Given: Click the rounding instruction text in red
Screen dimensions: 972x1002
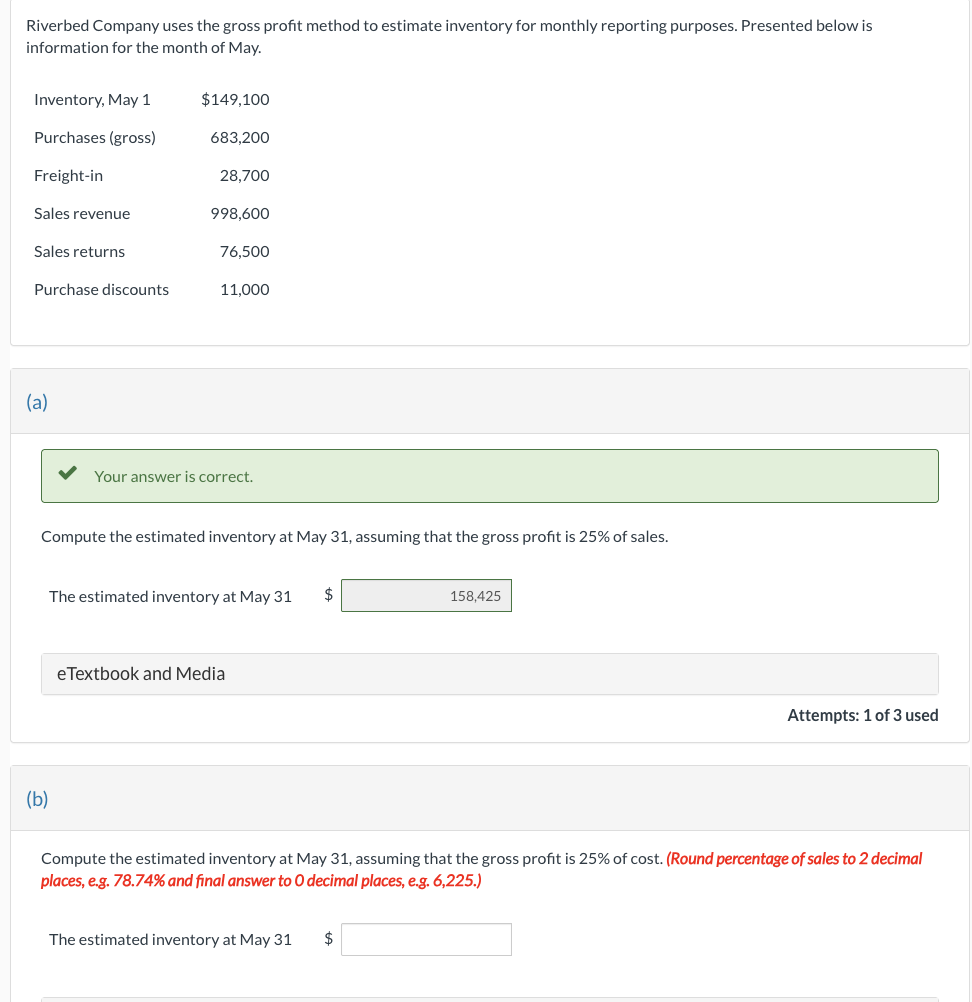Looking at the screenshot, I should (x=482, y=869).
